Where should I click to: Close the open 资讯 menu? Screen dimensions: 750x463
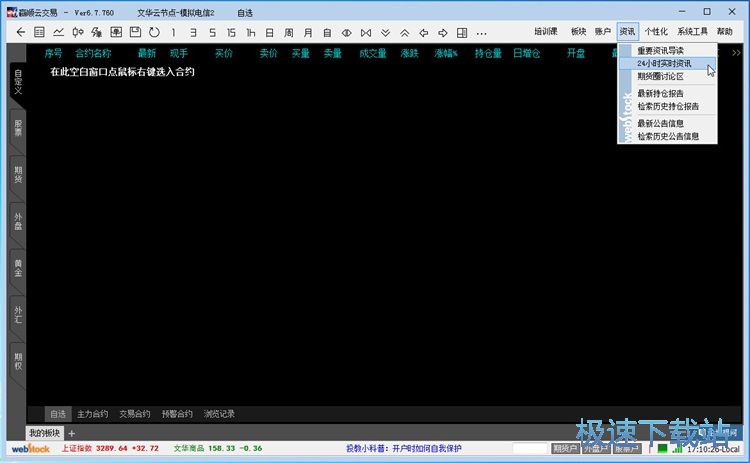628,32
